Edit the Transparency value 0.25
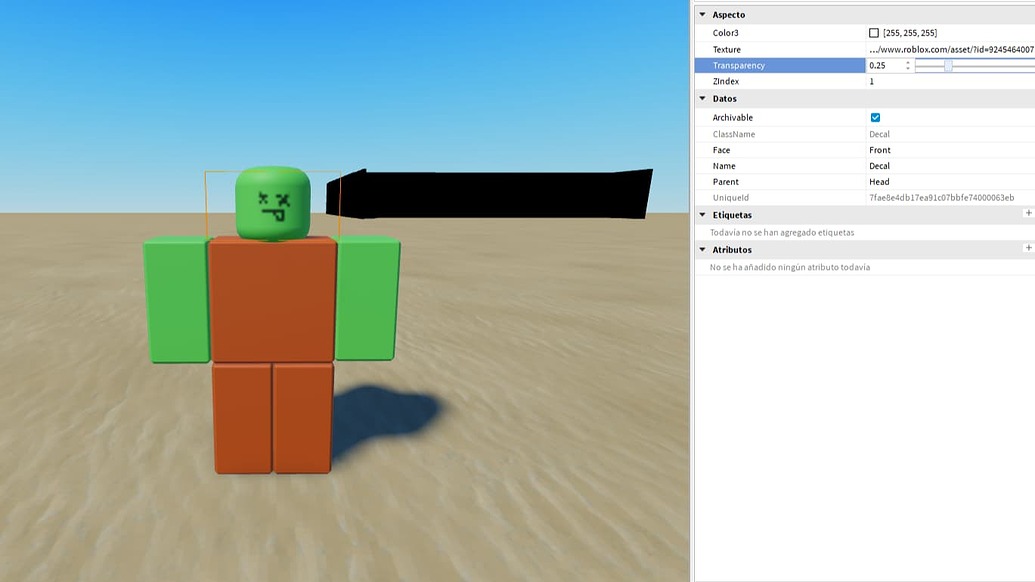This screenshot has height=582, width=1035. 880,64
